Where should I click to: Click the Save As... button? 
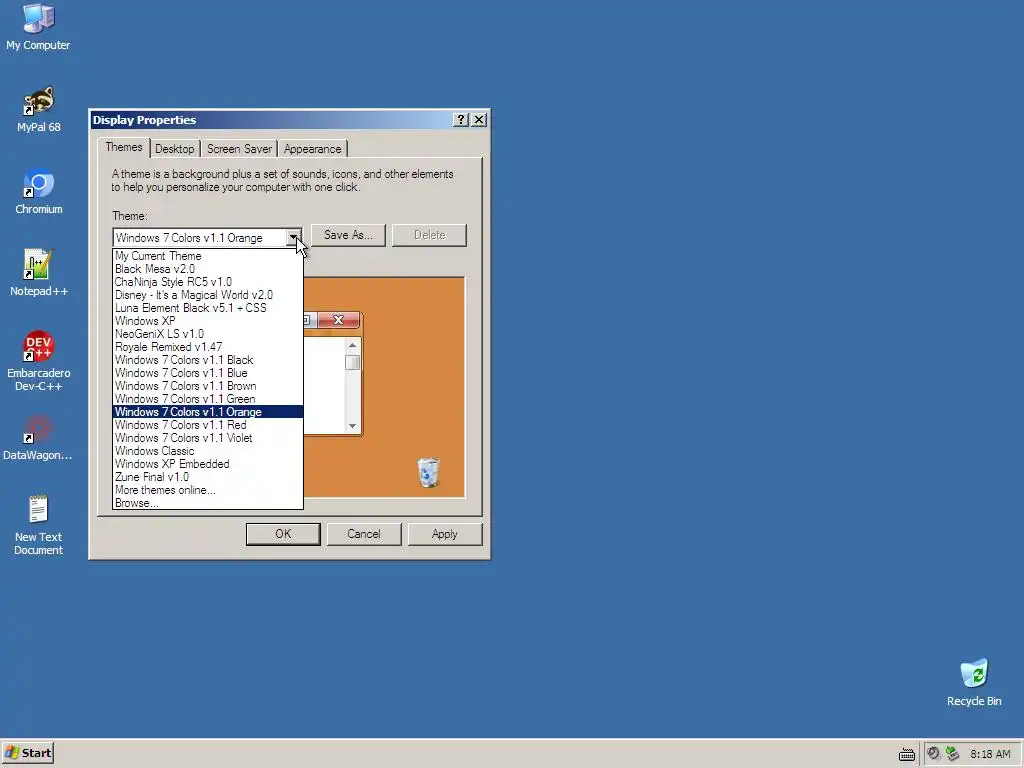click(348, 235)
